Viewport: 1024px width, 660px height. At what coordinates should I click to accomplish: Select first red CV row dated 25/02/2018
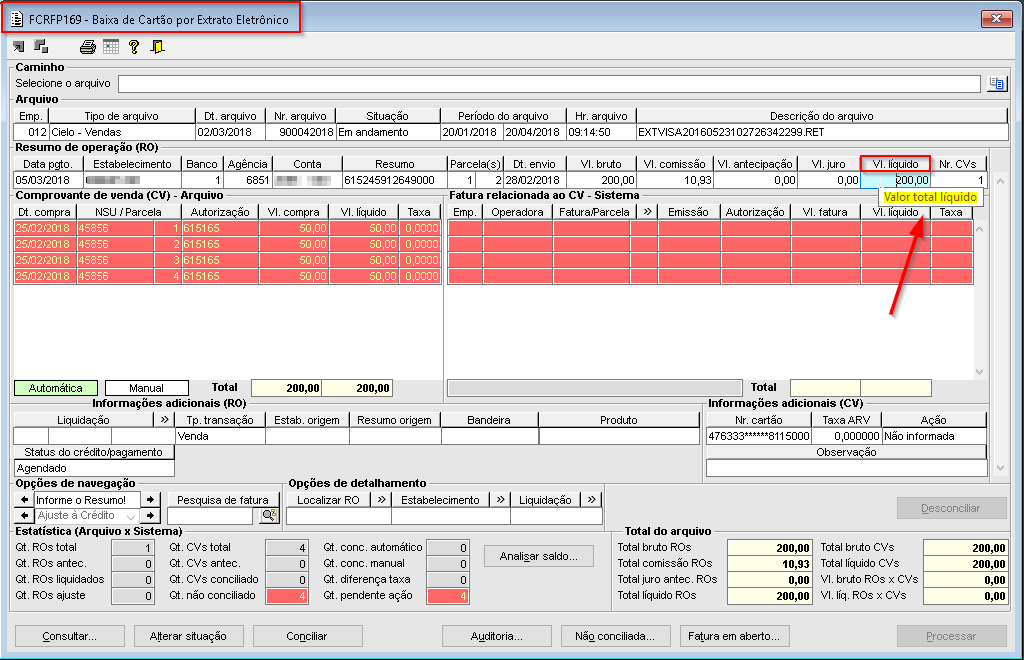point(227,228)
